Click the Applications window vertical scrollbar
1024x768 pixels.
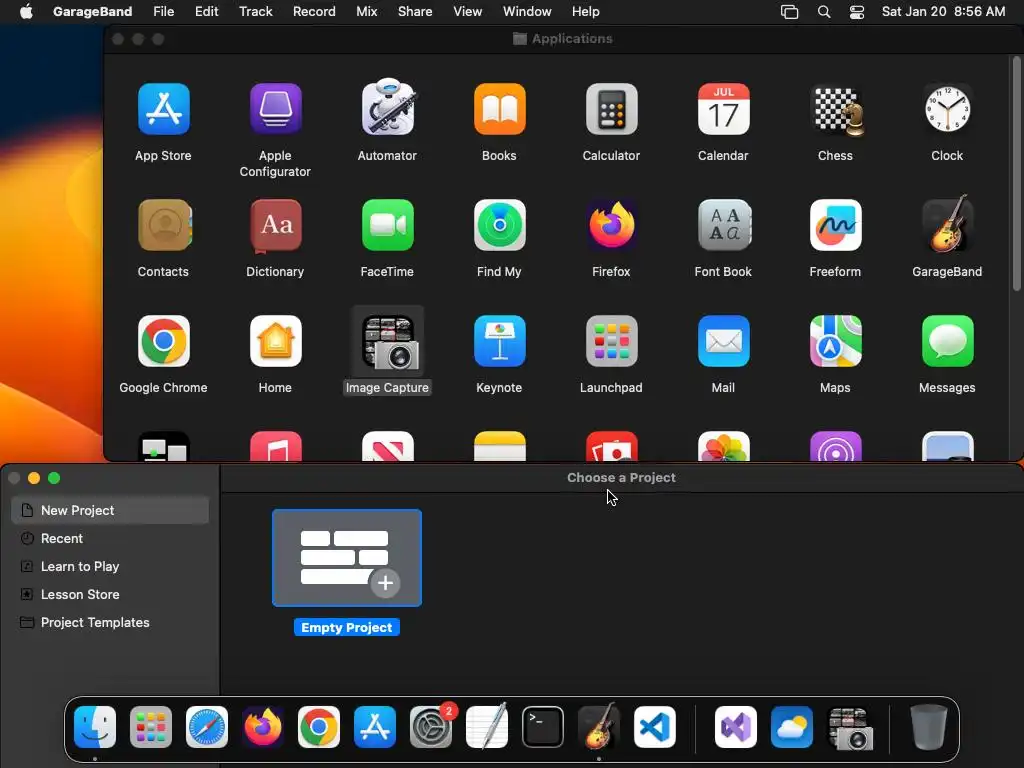1016,174
